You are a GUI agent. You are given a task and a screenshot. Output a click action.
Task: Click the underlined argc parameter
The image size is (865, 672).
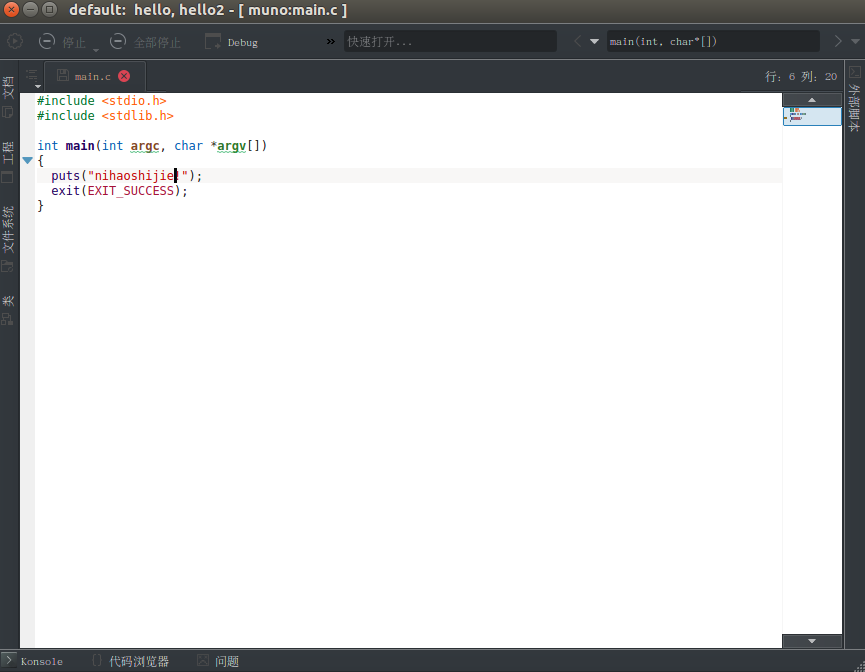[145, 146]
